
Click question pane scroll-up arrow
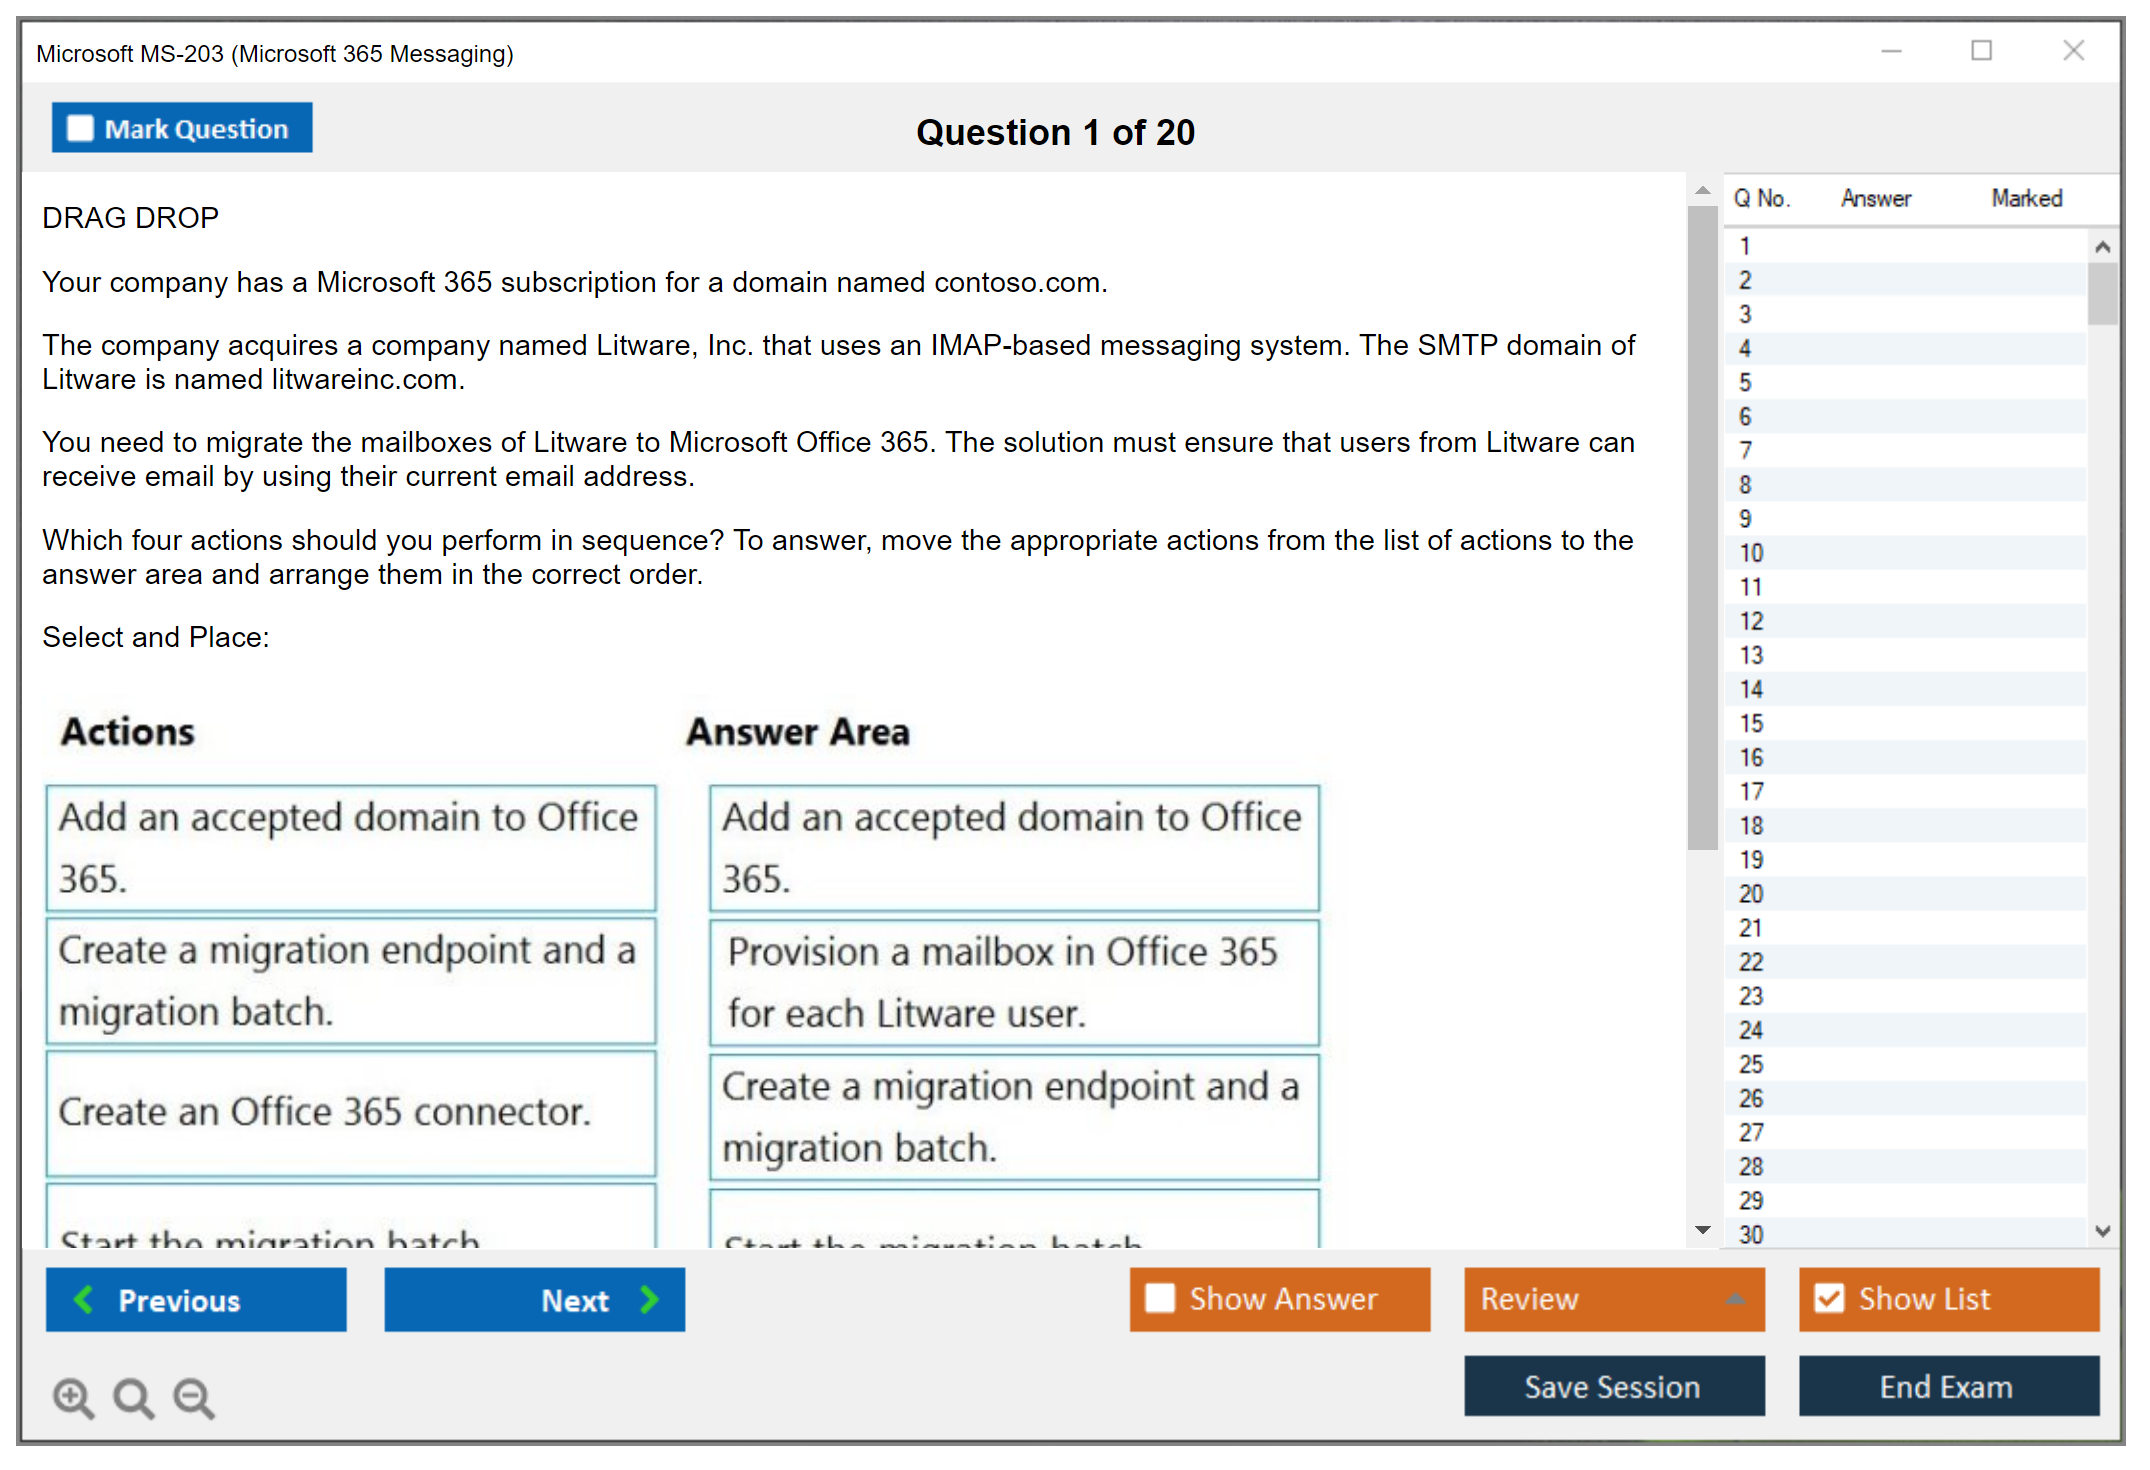click(1702, 190)
